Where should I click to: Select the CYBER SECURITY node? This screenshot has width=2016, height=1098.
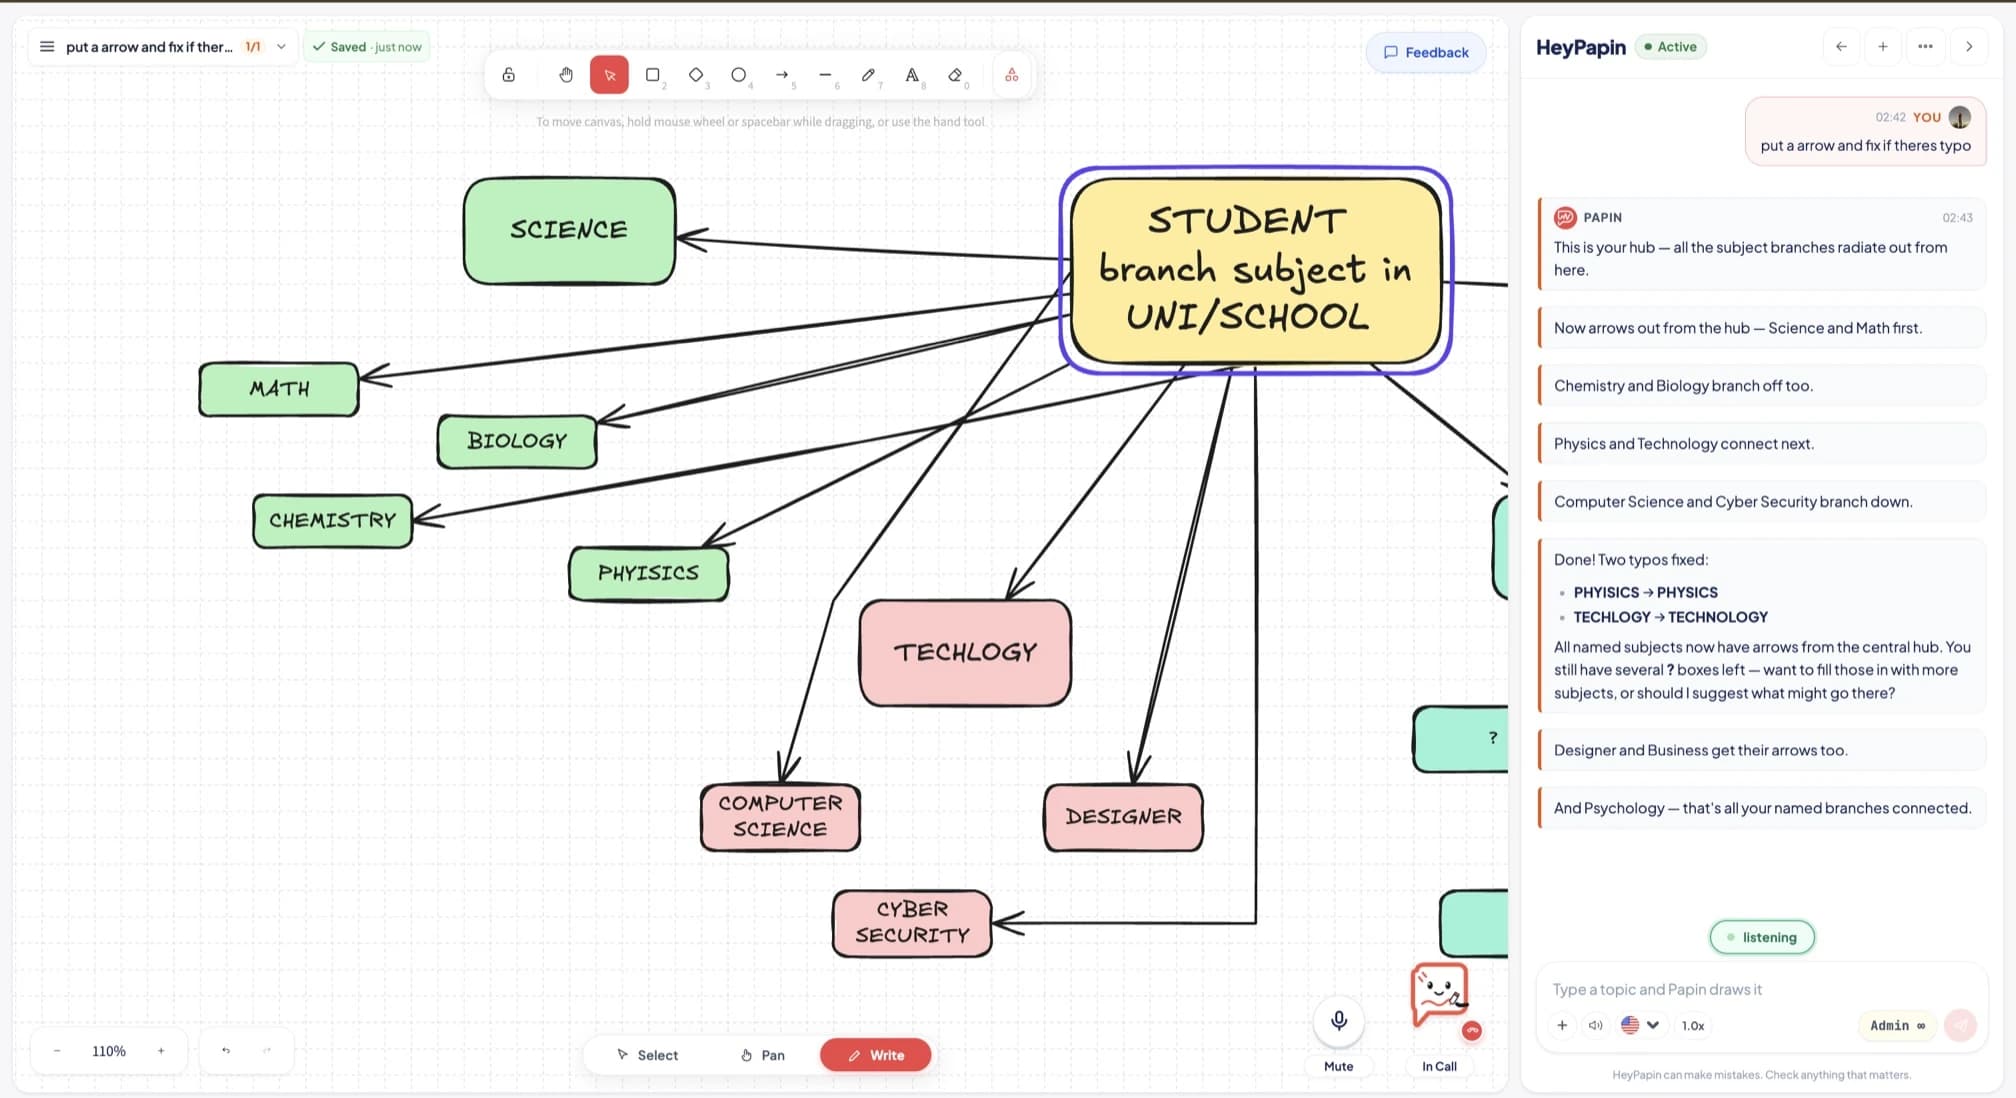pyautogui.click(x=912, y=923)
